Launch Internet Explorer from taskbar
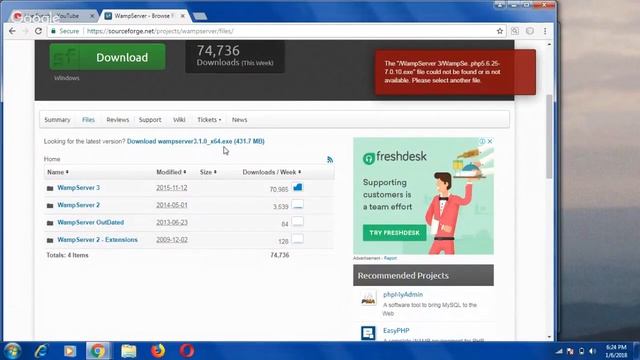 pyautogui.click(x=41, y=351)
